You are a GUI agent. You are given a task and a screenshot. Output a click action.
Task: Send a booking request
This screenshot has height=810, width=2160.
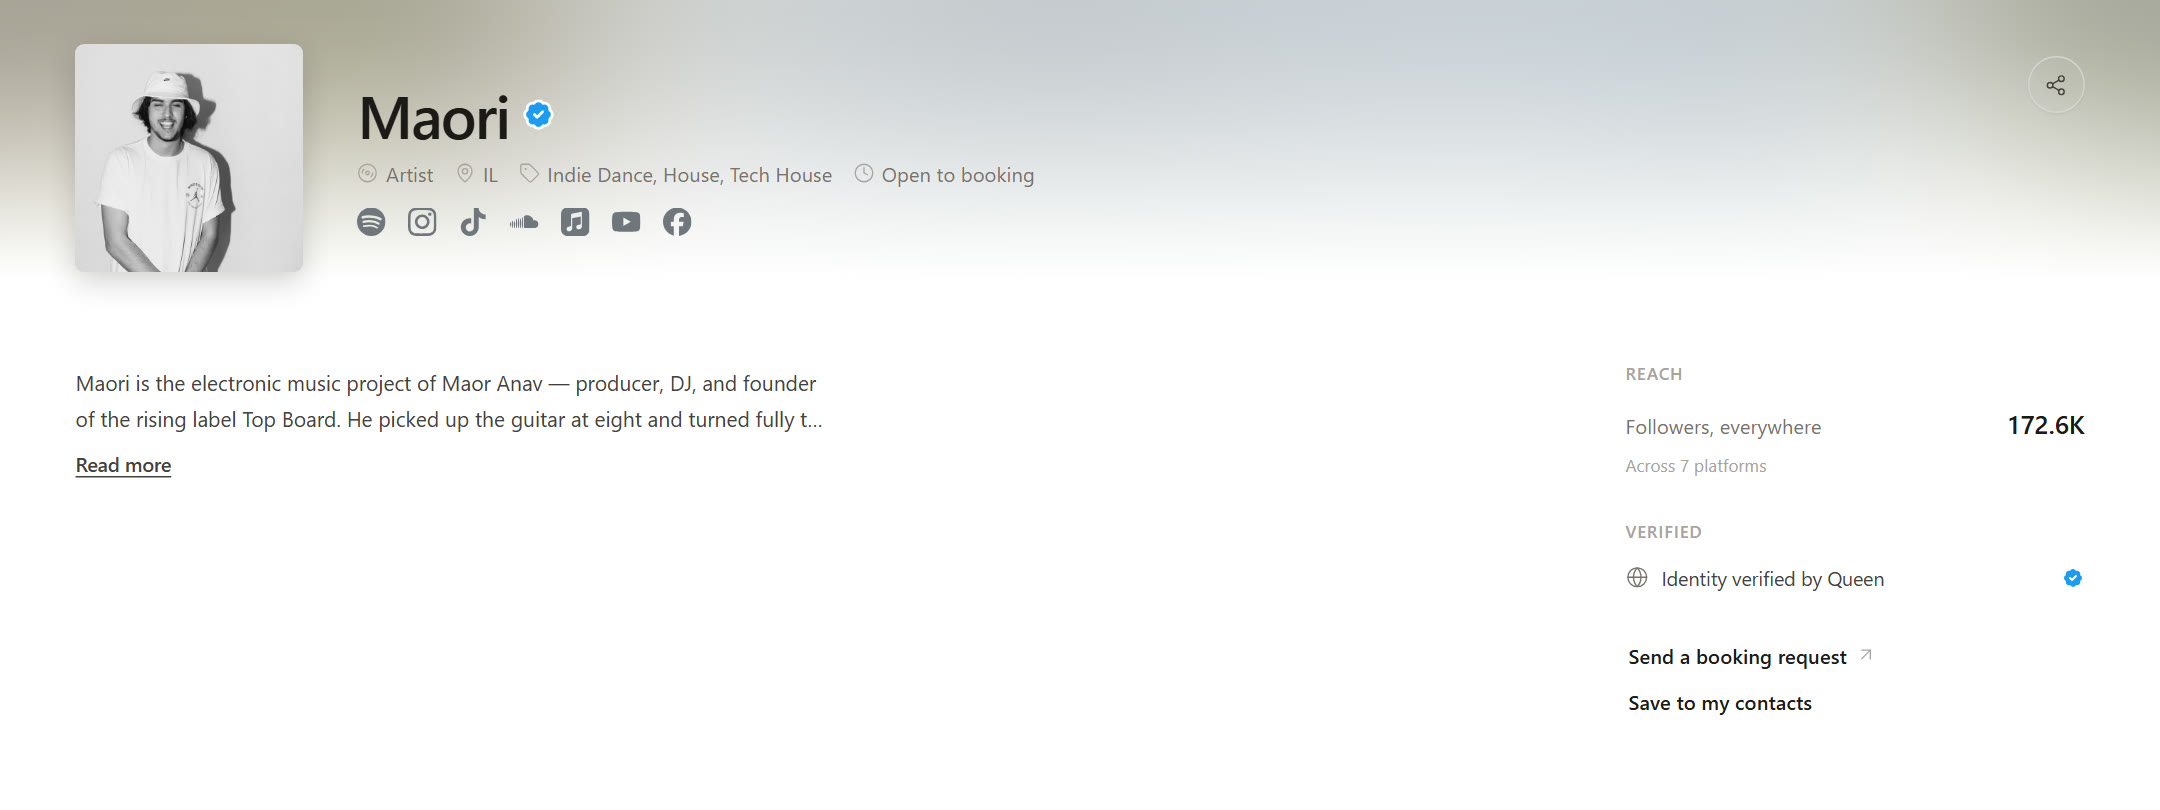tap(1737, 657)
